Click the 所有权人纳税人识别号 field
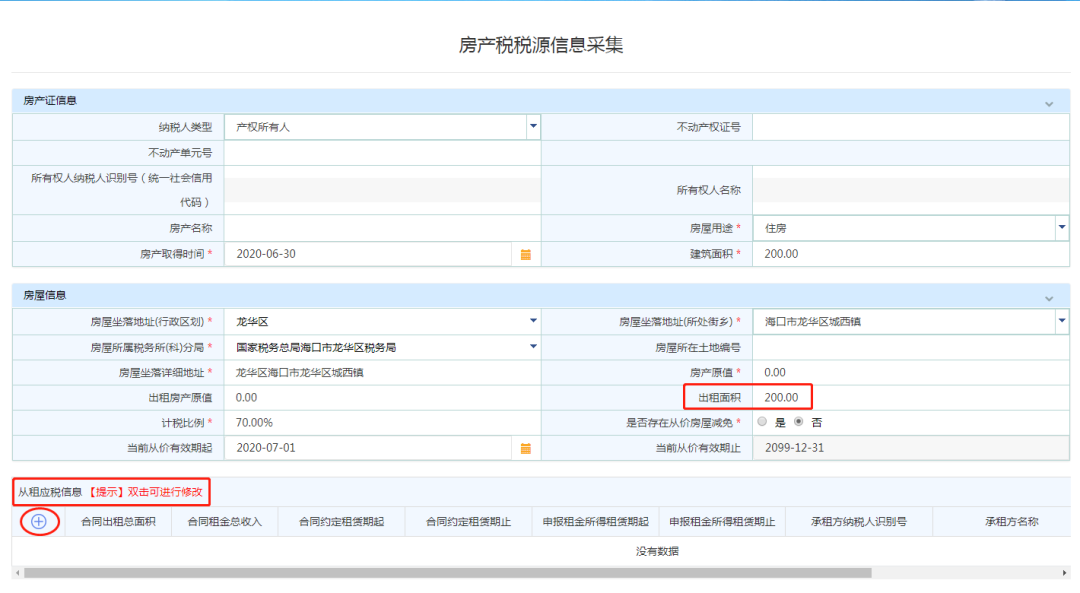The width and height of the screenshot is (1080, 593). pyautogui.click(x=382, y=190)
